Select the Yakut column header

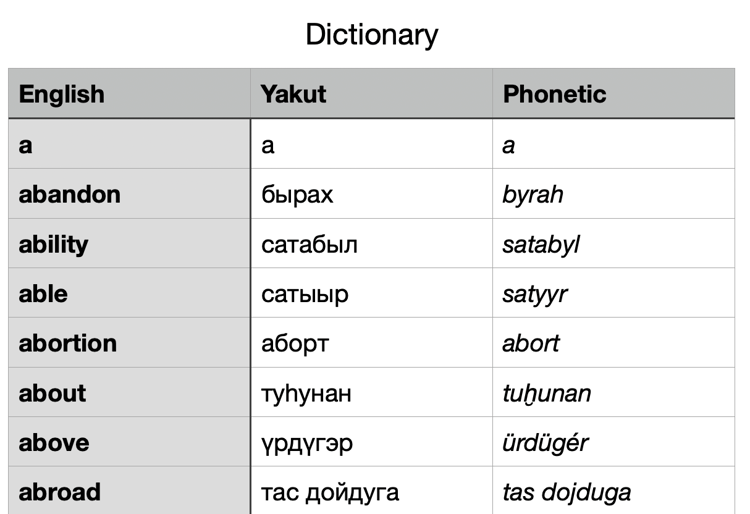click(293, 94)
